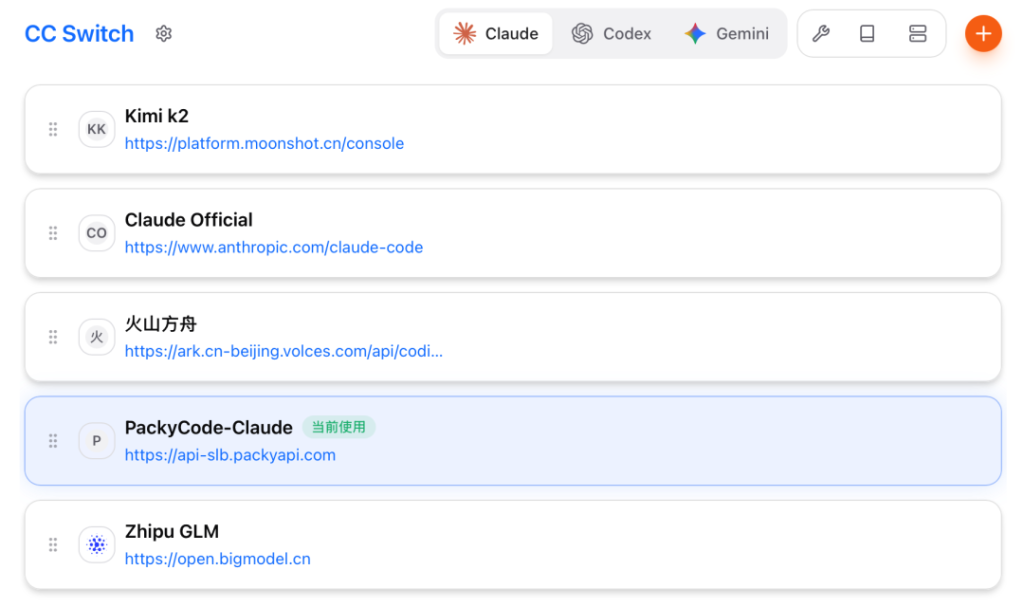This screenshot has width=1024, height=607.
Task: Click the wrench tool icon
Action: click(820, 34)
